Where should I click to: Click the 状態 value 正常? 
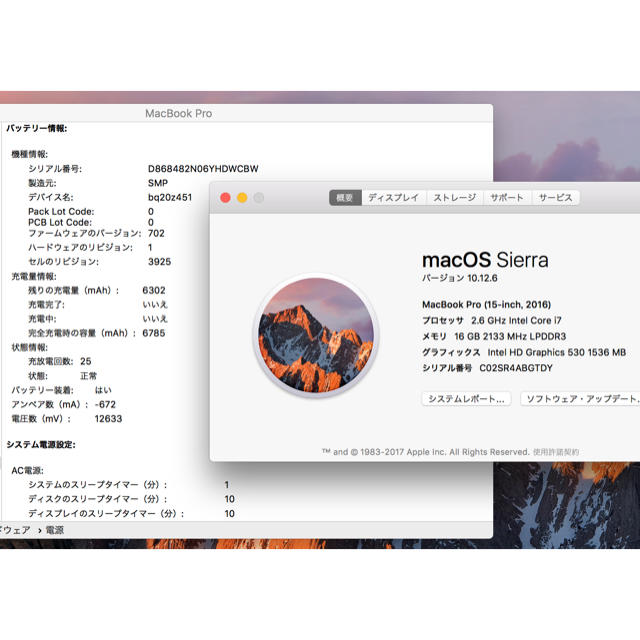coord(89,376)
